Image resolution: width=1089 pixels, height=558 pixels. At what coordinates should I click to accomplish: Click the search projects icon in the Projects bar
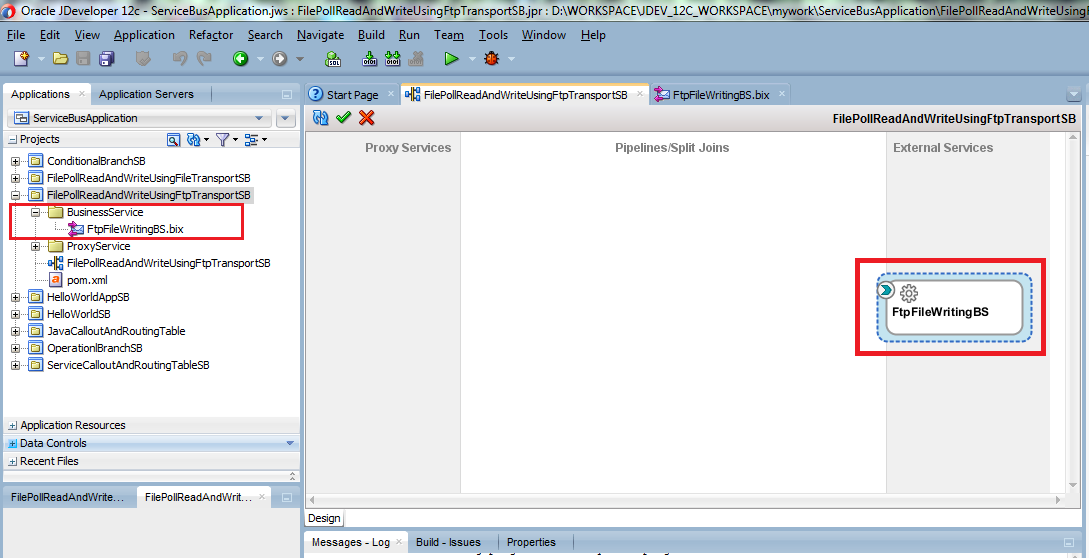pyautogui.click(x=174, y=140)
